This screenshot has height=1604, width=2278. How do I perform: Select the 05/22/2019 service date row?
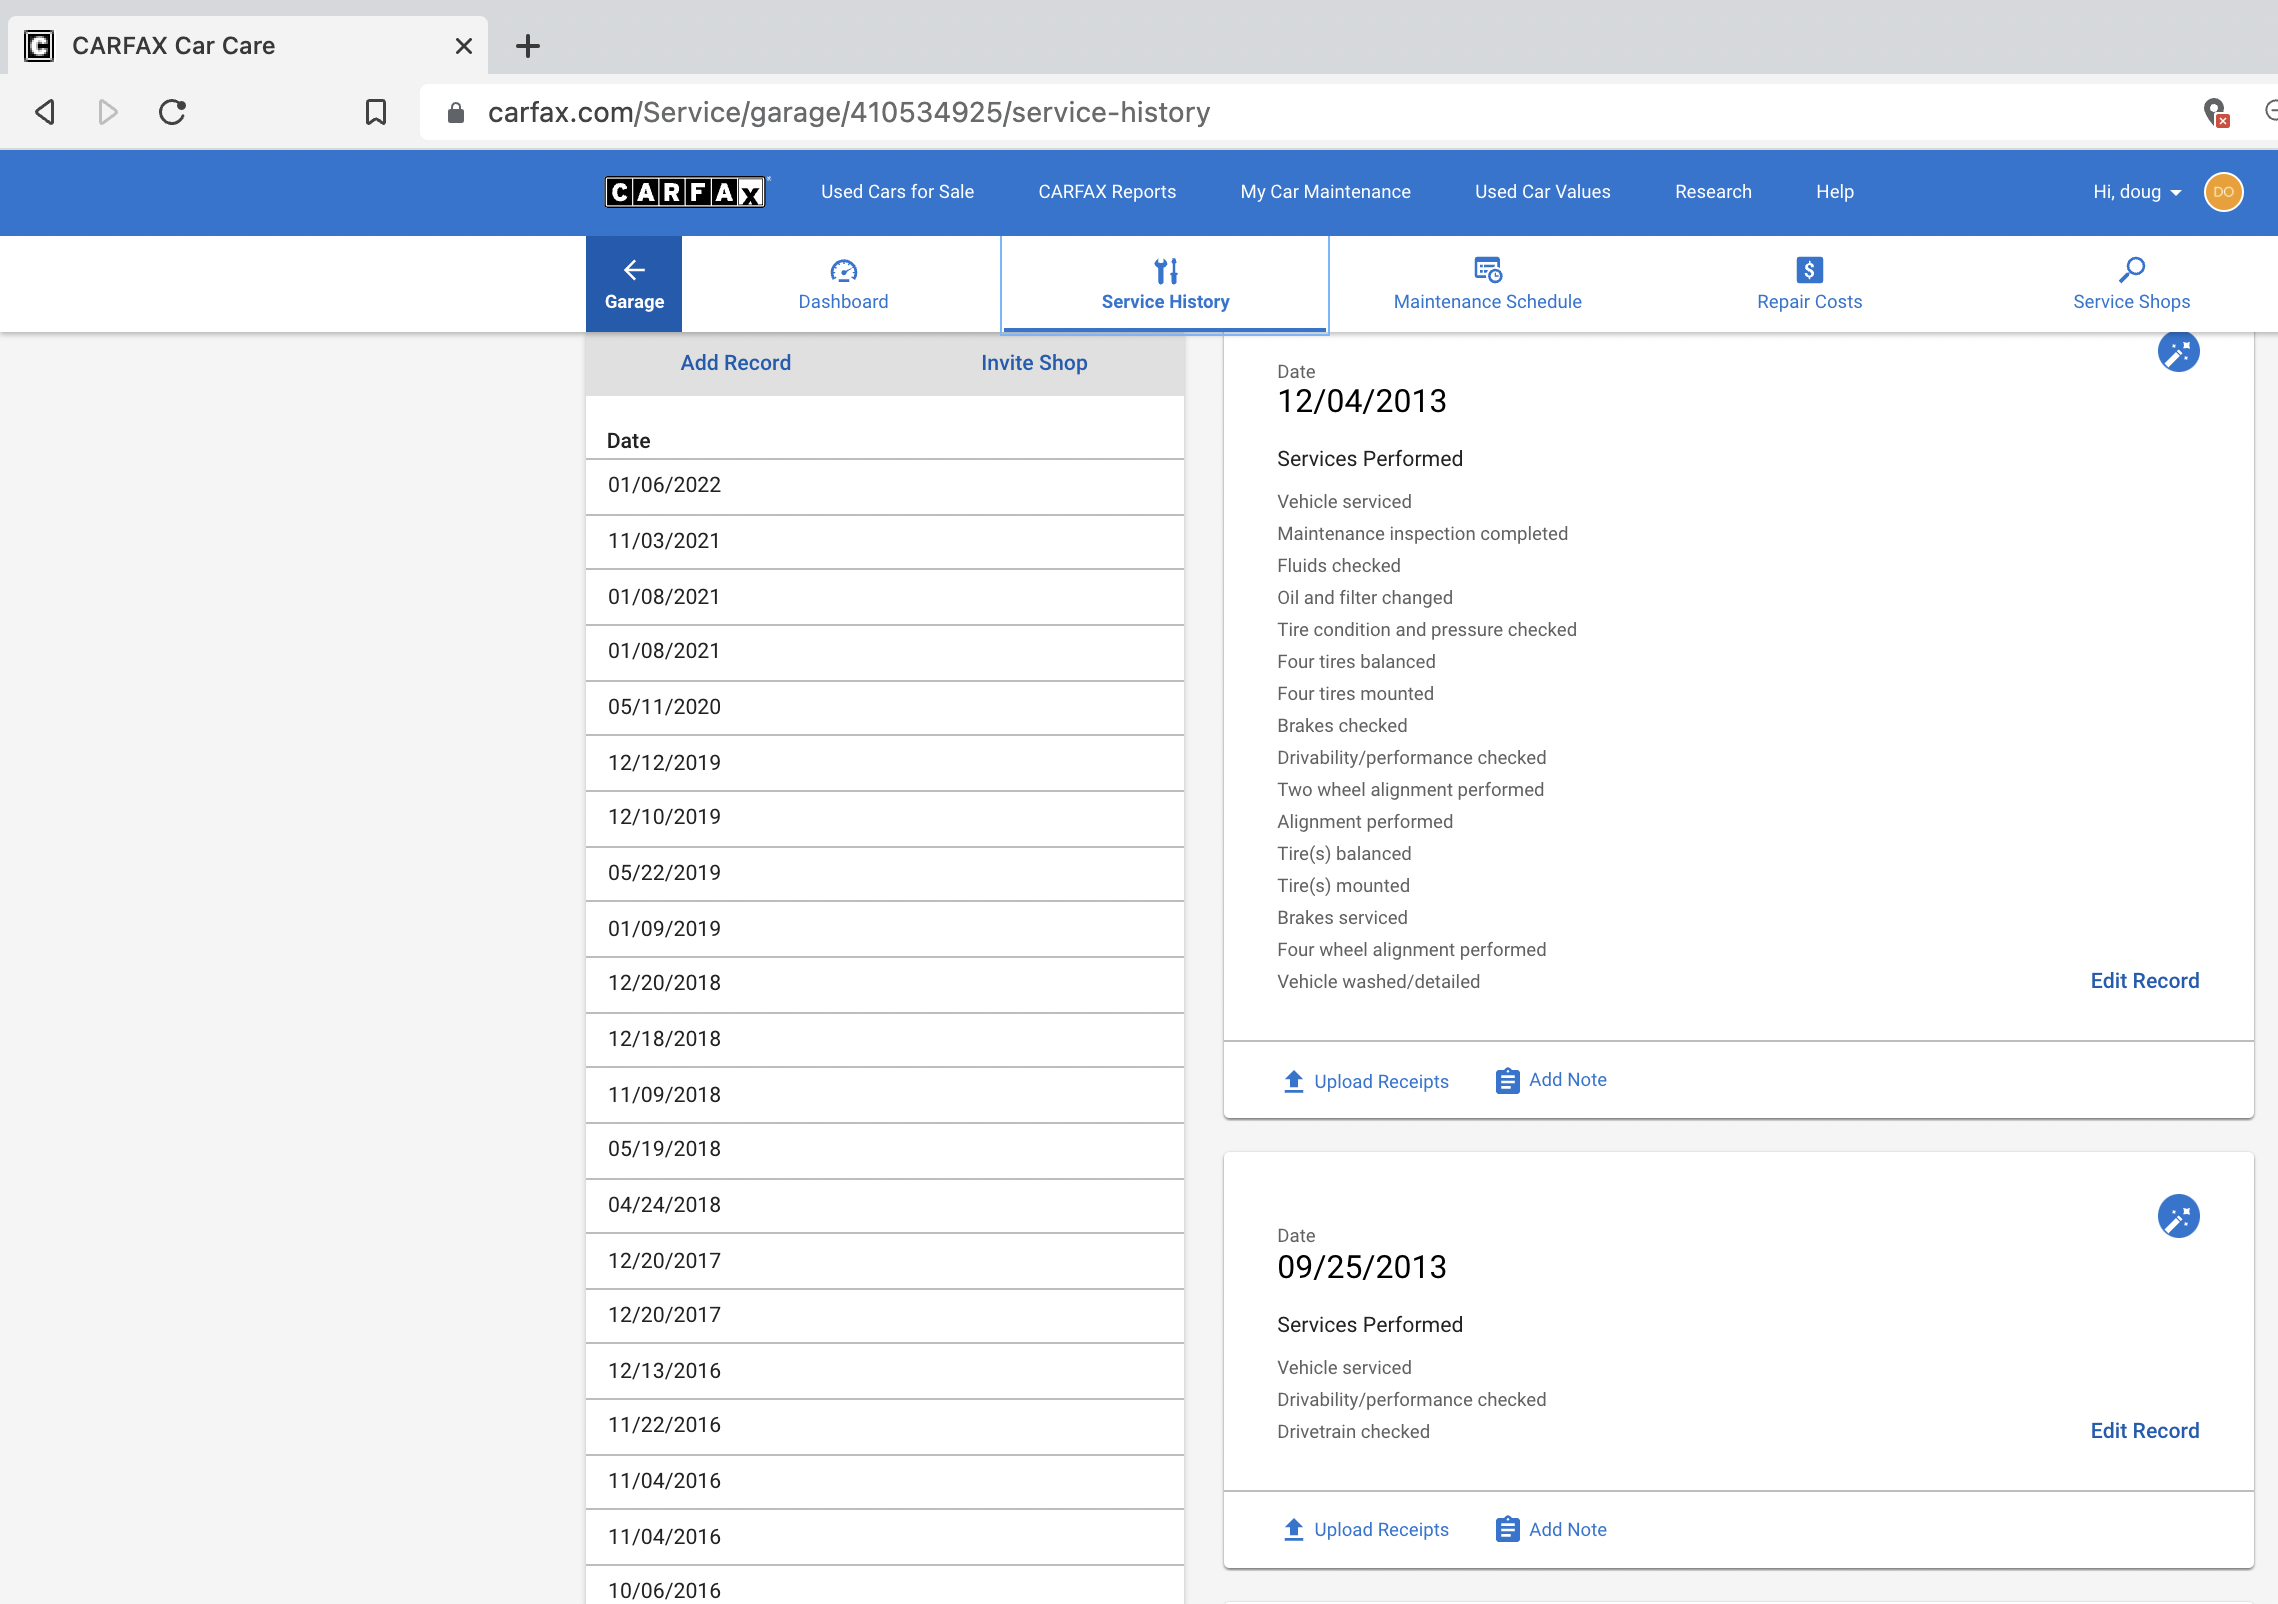coord(885,874)
